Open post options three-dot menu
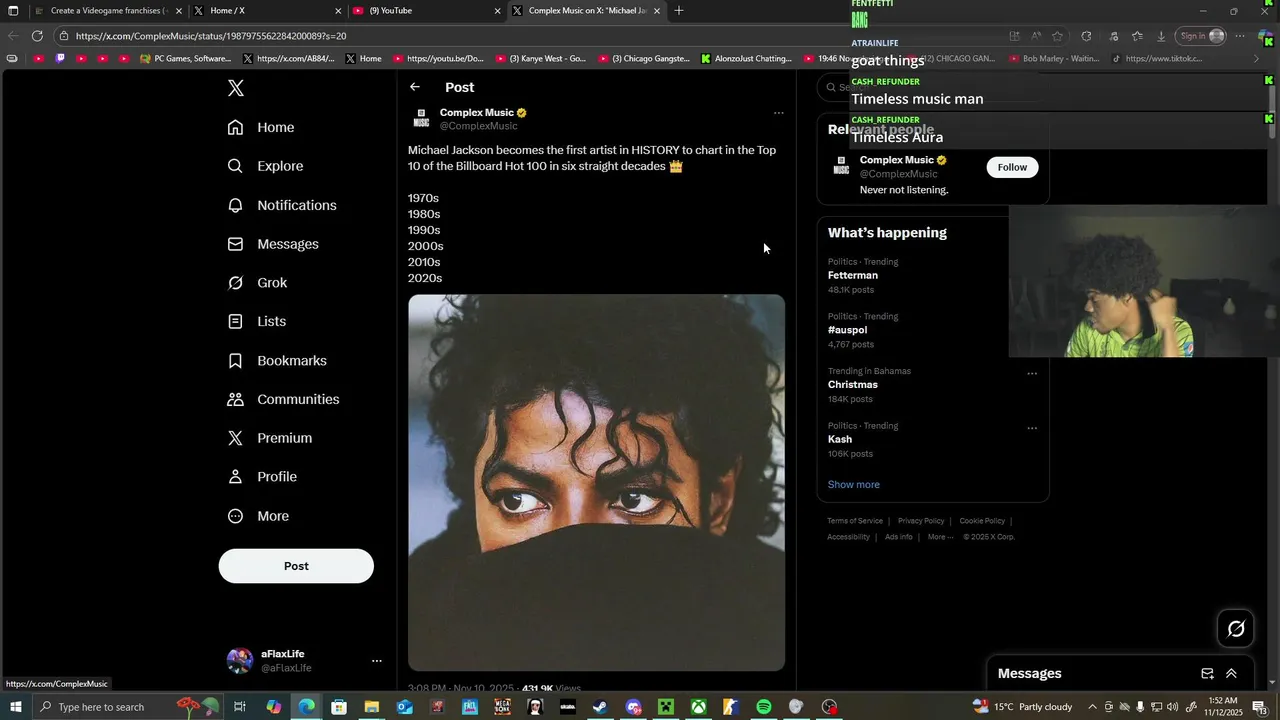 (779, 113)
